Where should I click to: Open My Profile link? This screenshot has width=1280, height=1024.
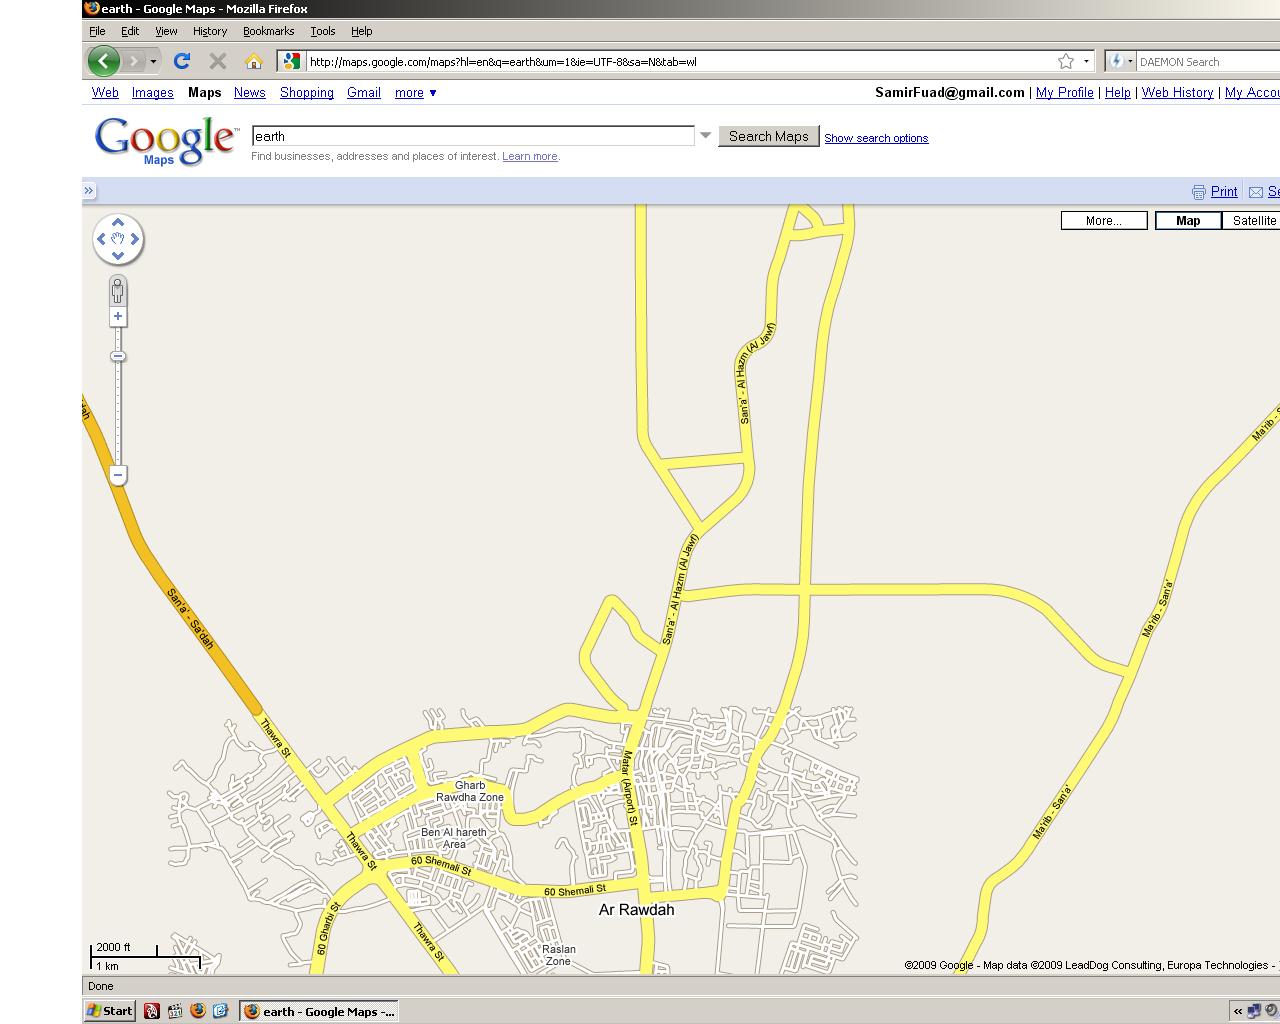tap(1064, 92)
